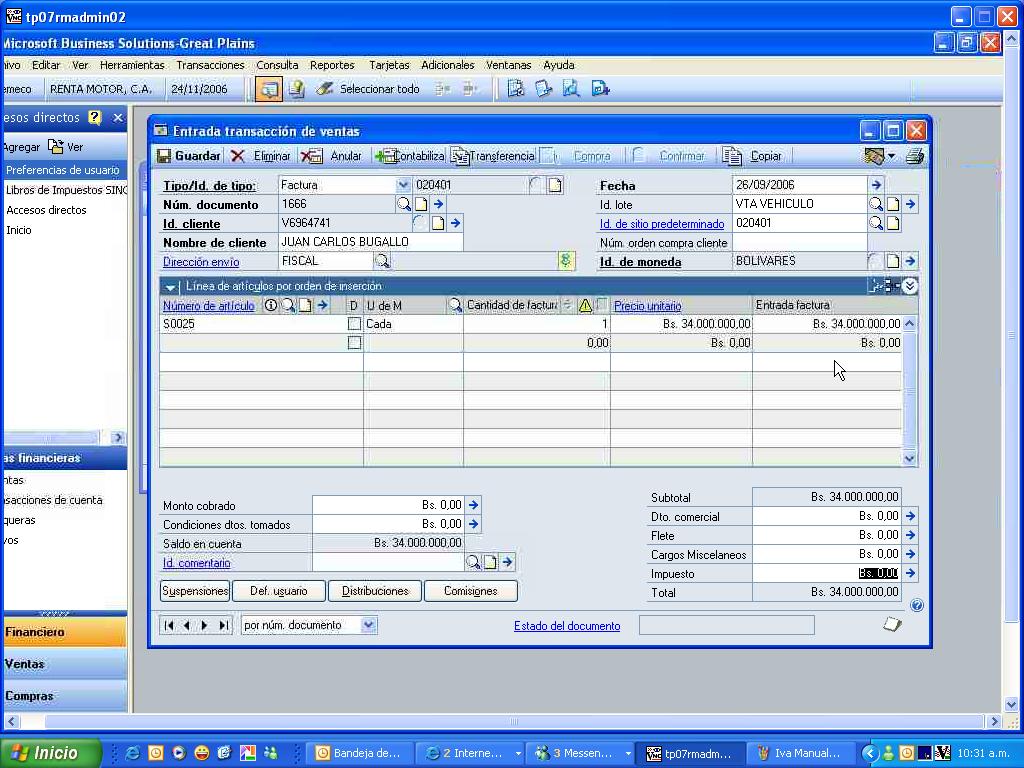Open lookup magnifier for Dirección envío
This screenshot has height=768, width=1024.
tap(382, 261)
